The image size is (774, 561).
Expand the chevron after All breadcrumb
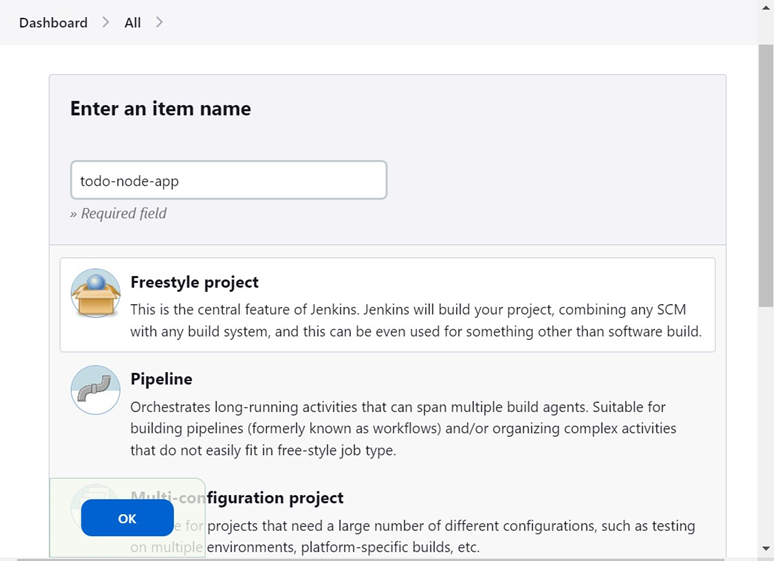(x=159, y=22)
